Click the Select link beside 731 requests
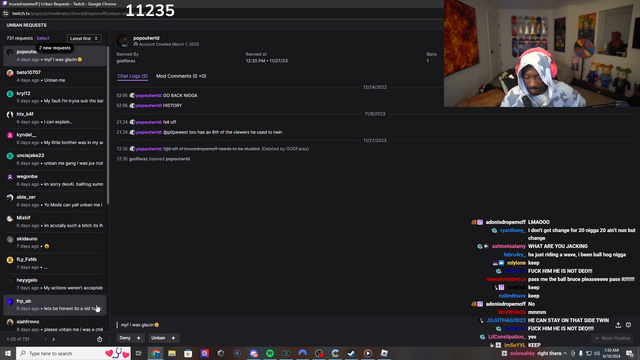Viewport: 640px width, 360px height. (x=43, y=38)
